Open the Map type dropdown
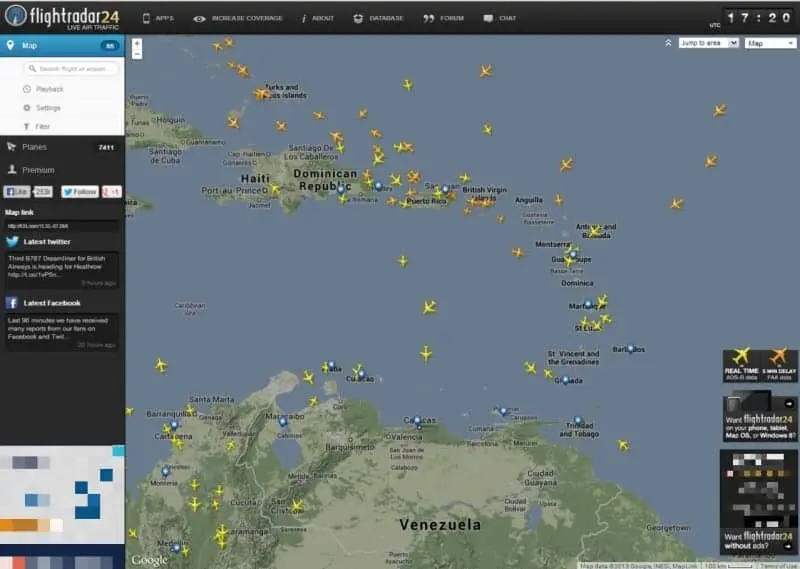This screenshot has height=569, width=800. tap(770, 43)
